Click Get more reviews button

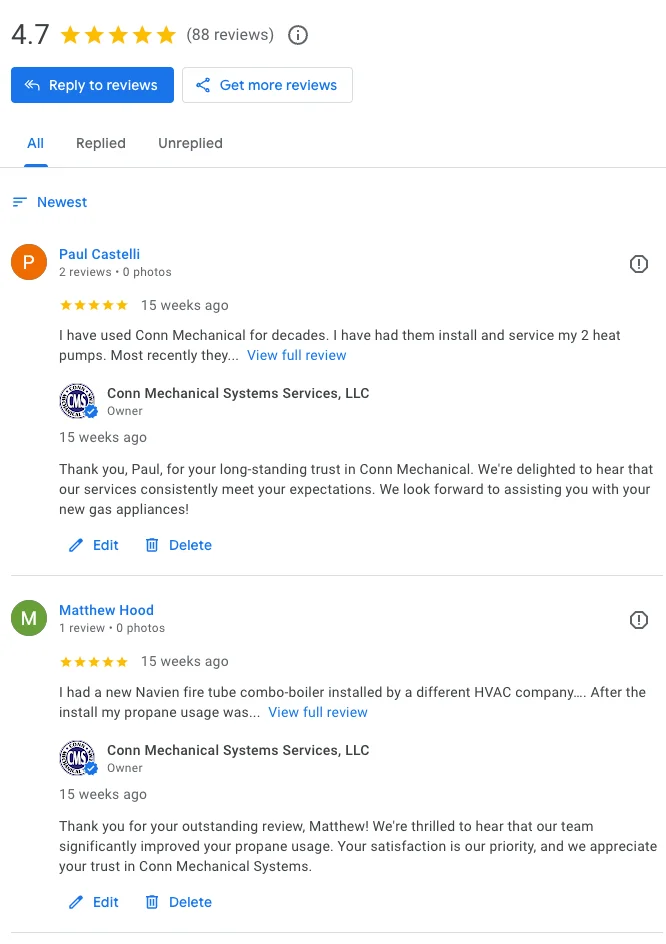coord(267,85)
